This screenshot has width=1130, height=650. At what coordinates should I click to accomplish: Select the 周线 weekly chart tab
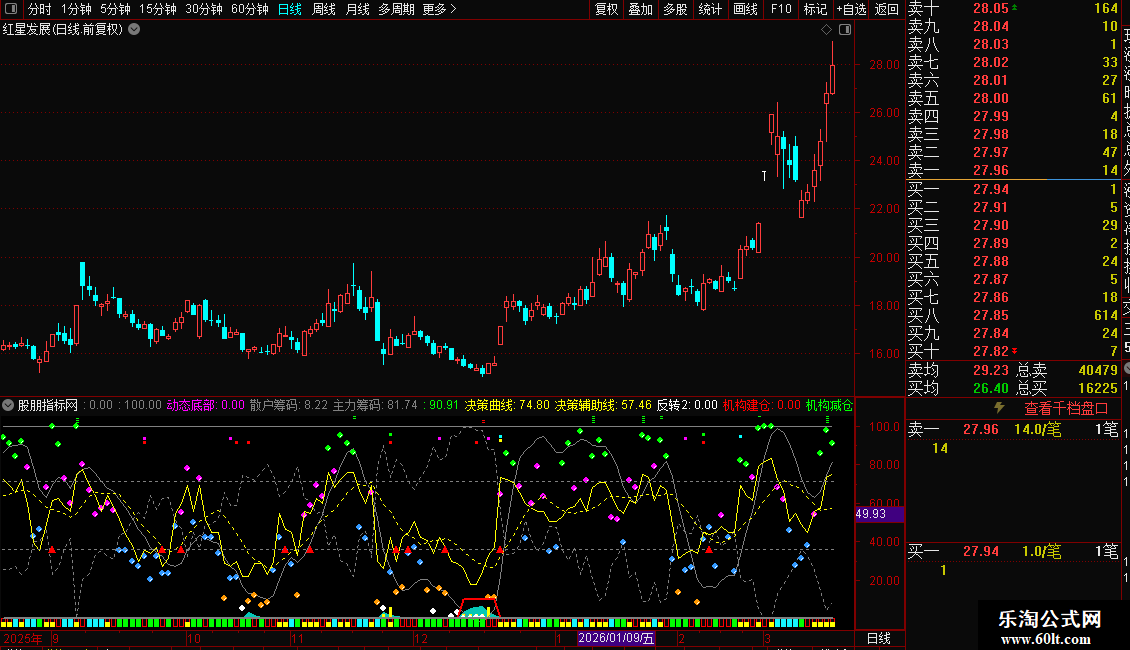click(324, 9)
